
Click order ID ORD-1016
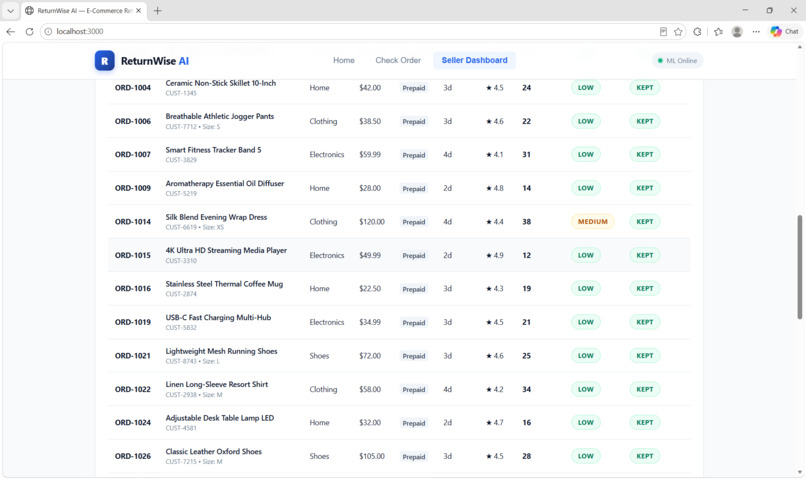point(133,289)
